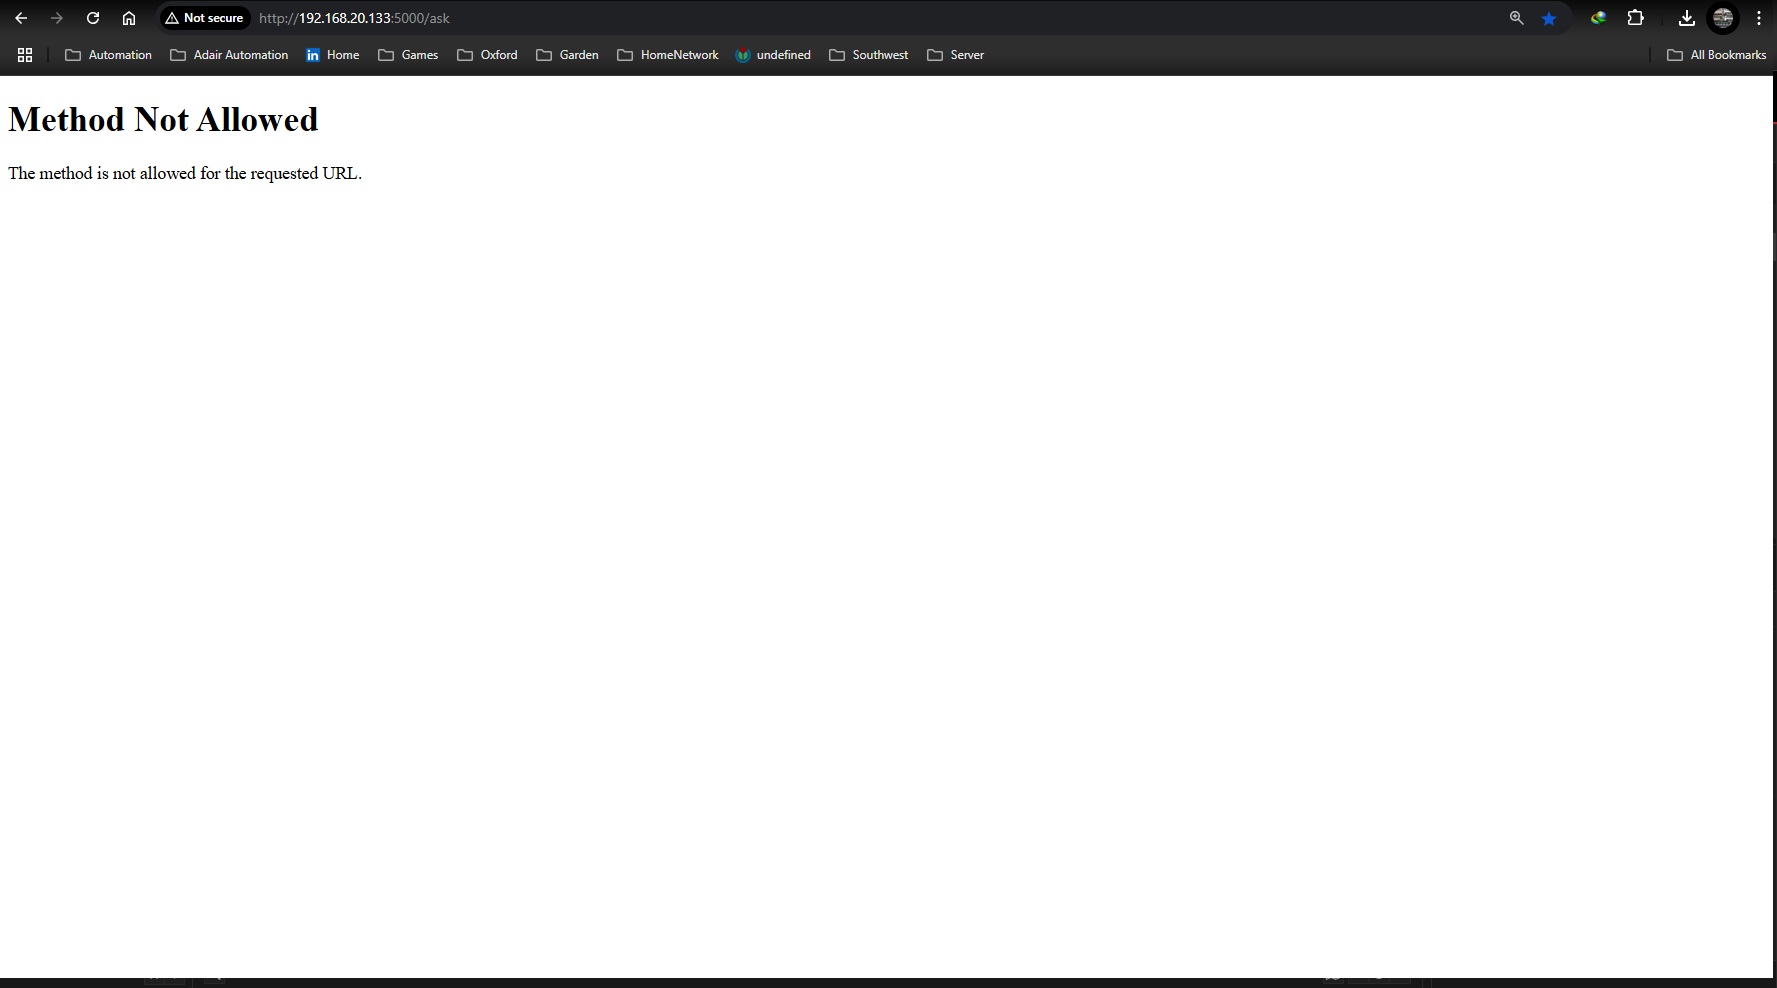Reload the current page
This screenshot has width=1777, height=988.
click(x=93, y=18)
